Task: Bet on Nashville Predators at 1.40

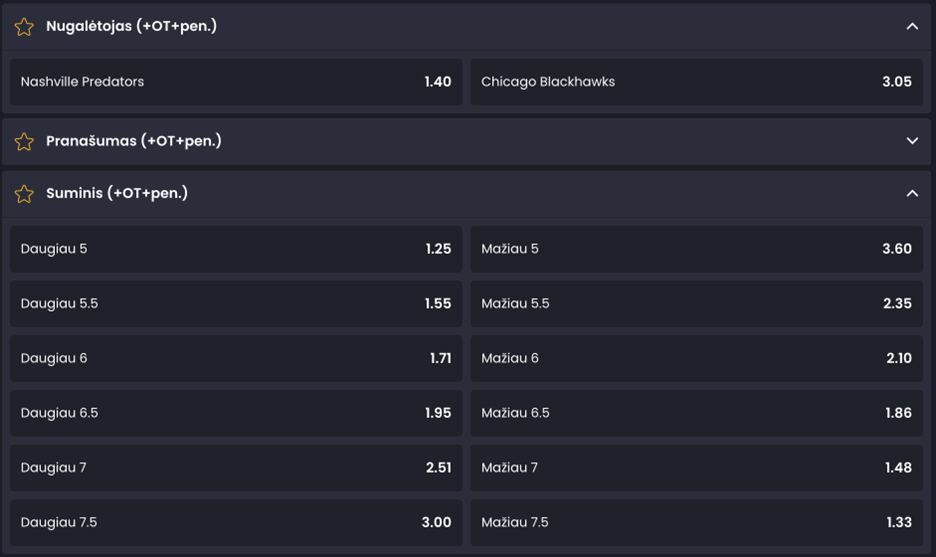Action: [x=236, y=82]
